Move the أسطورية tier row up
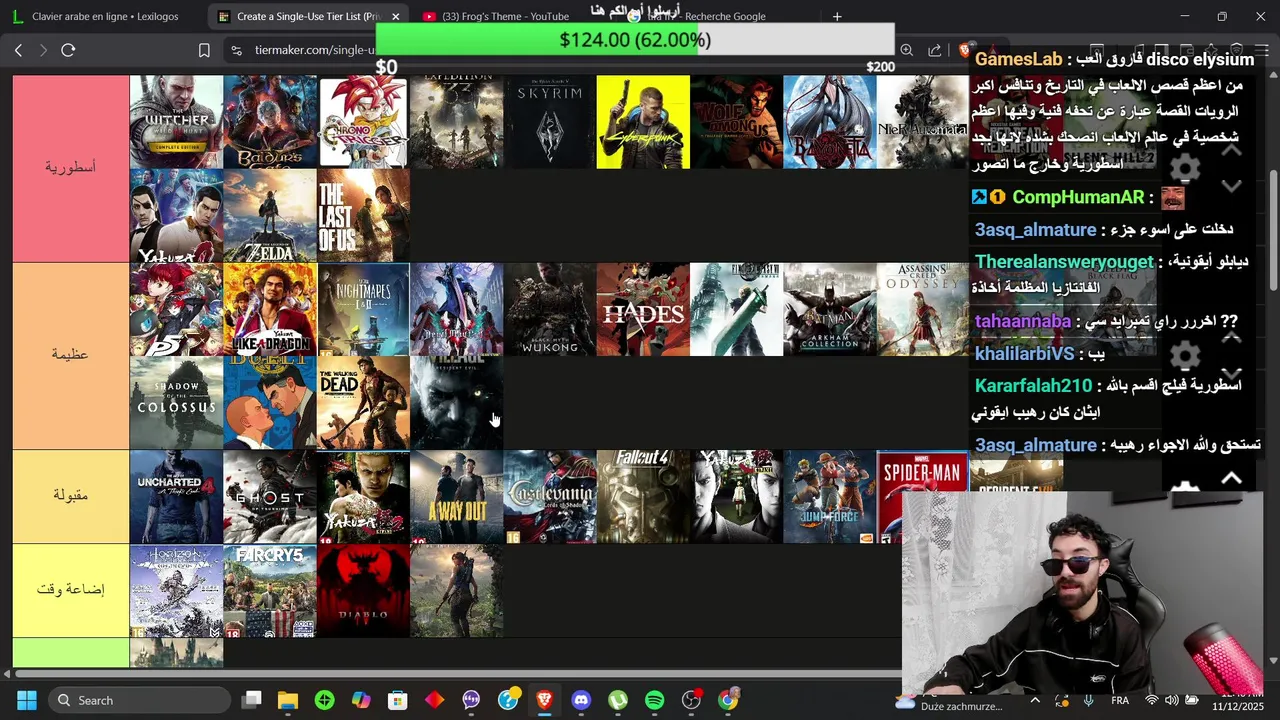Image resolution: width=1280 pixels, height=720 pixels. point(1232,150)
